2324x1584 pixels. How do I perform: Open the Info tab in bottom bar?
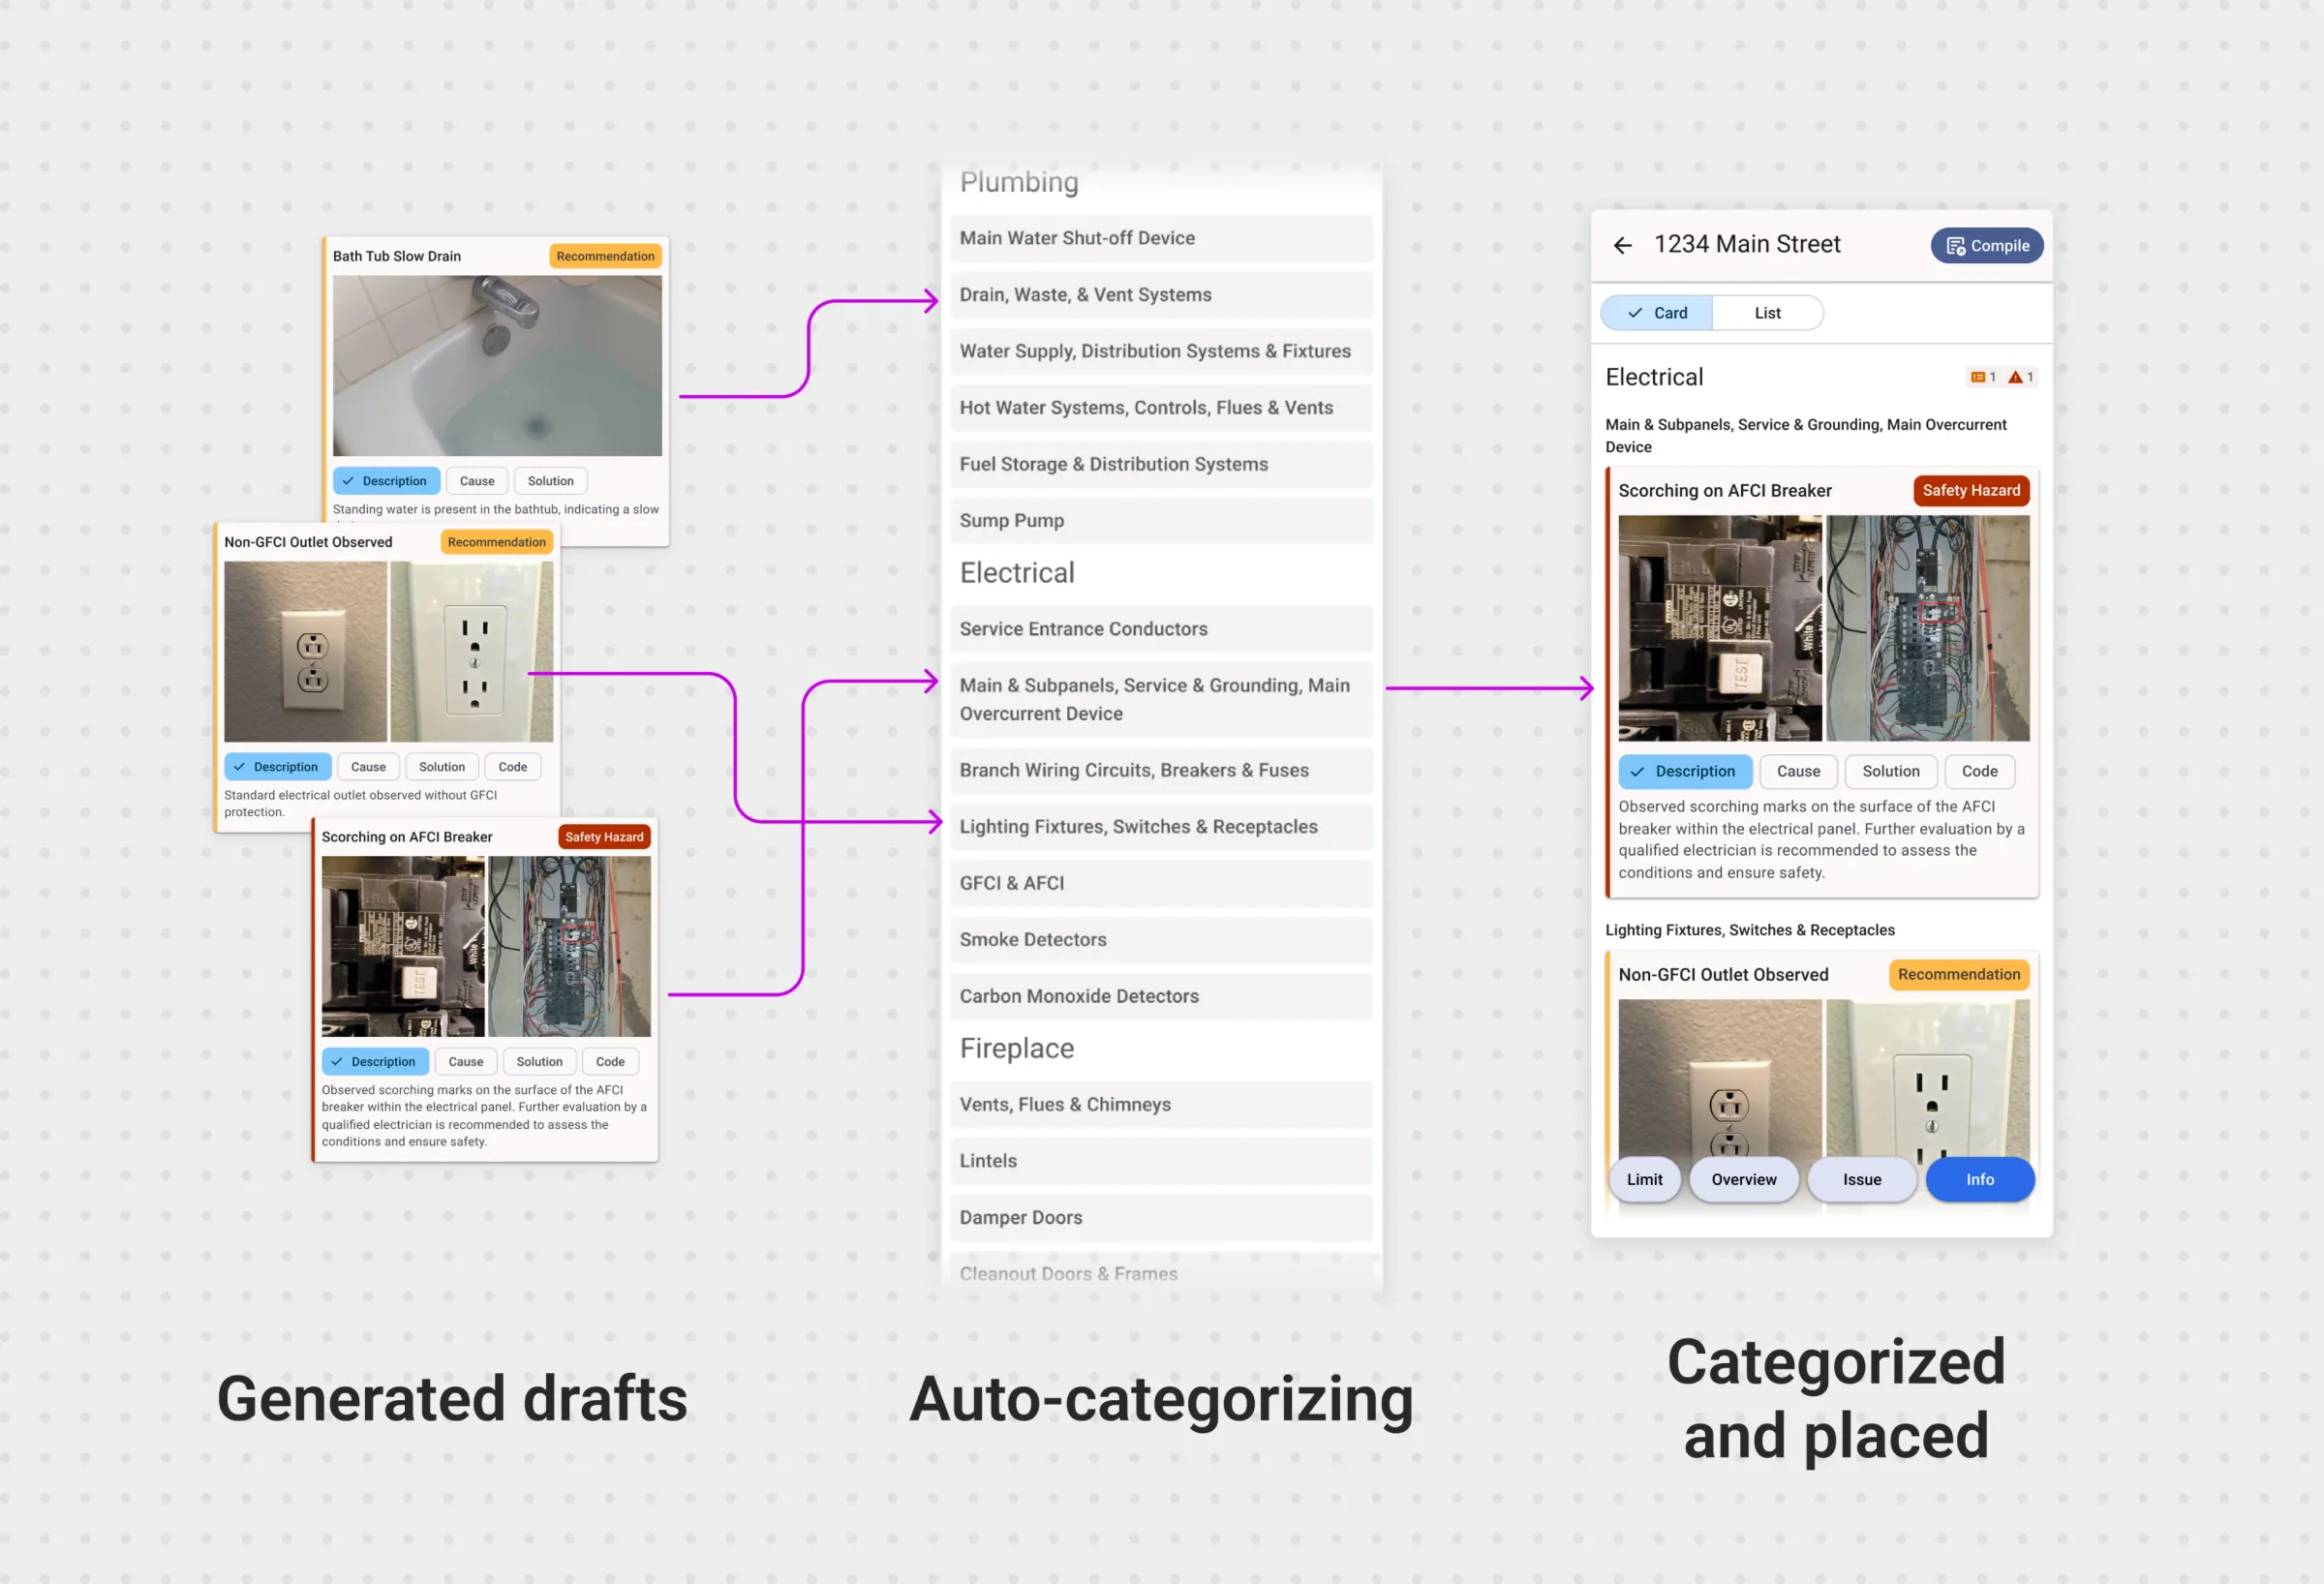point(1979,1179)
